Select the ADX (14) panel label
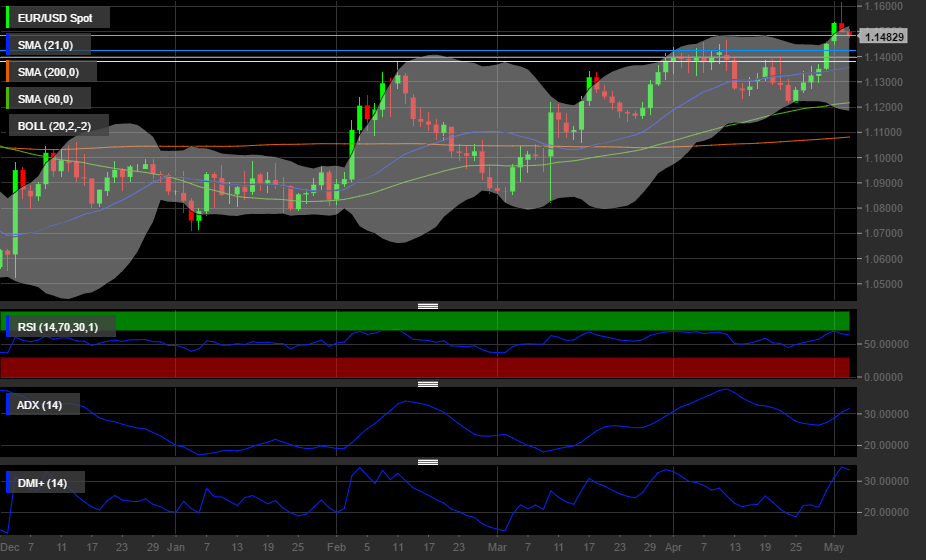The height and width of the screenshot is (560, 926). point(40,405)
